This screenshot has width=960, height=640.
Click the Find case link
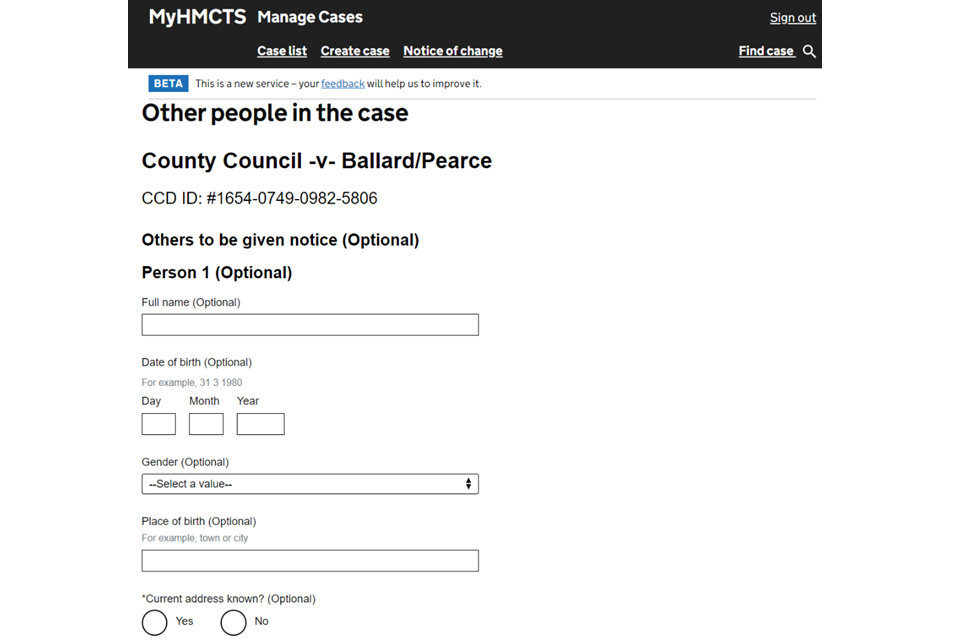pyautogui.click(x=766, y=51)
